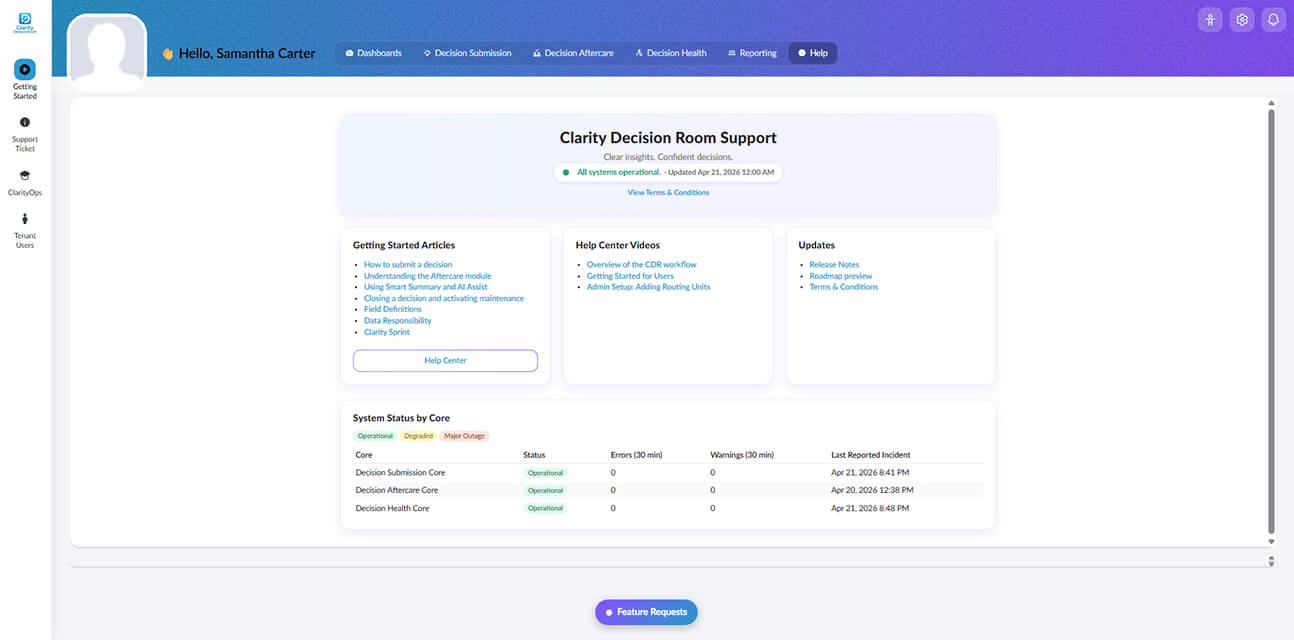Open the Release Notes link

coord(834,264)
